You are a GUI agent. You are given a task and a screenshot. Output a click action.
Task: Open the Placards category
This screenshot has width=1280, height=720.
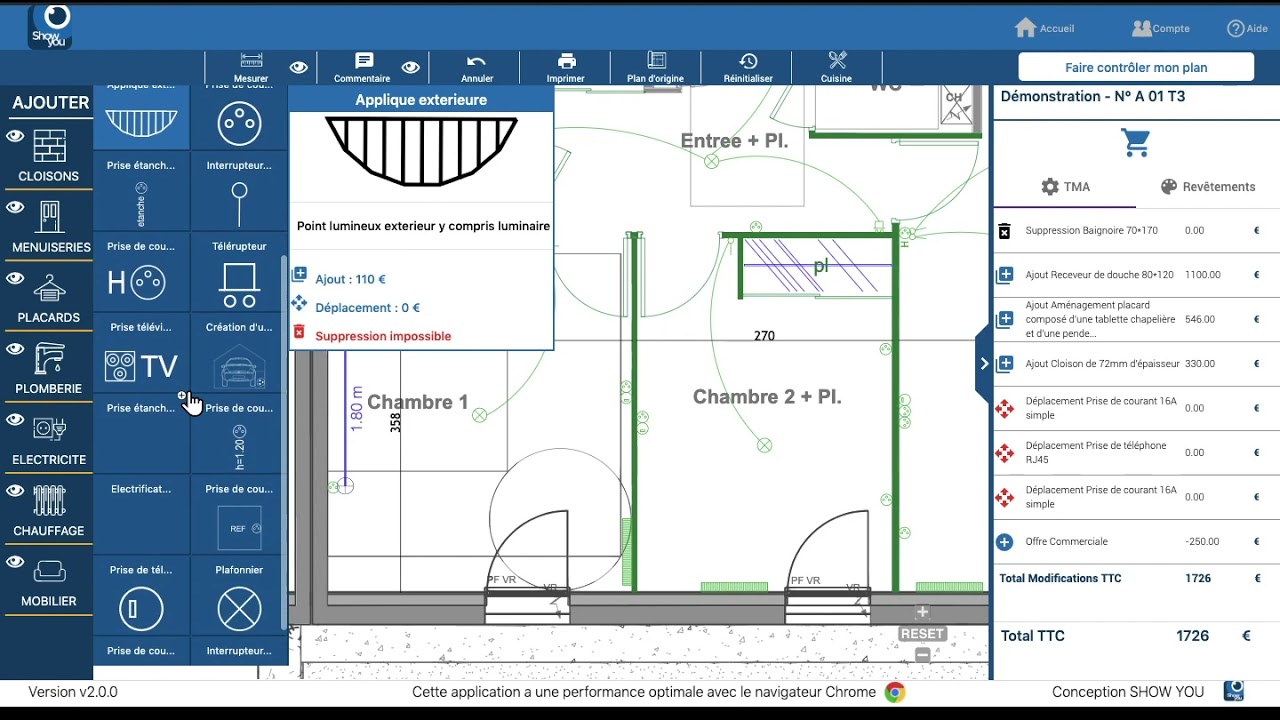tap(48, 298)
